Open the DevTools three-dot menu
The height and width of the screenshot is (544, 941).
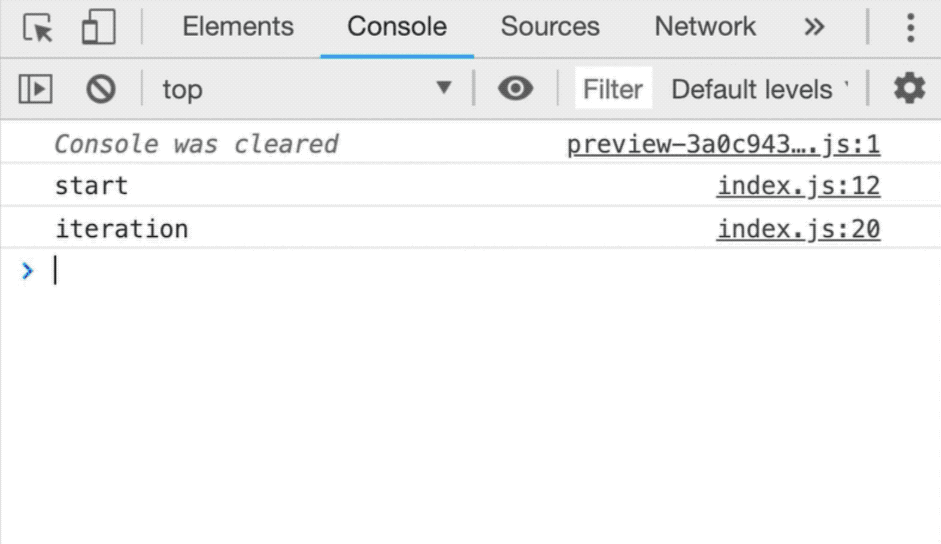[x=910, y=27]
